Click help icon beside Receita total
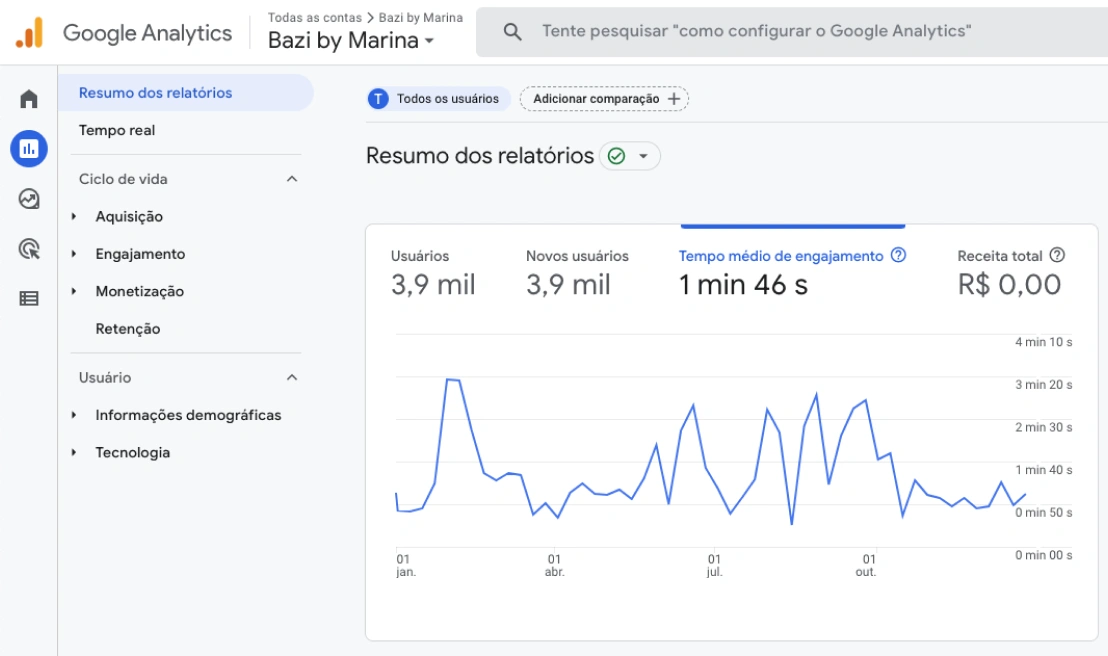This screenshot has width=1108, height=656. click(1057, 255)
